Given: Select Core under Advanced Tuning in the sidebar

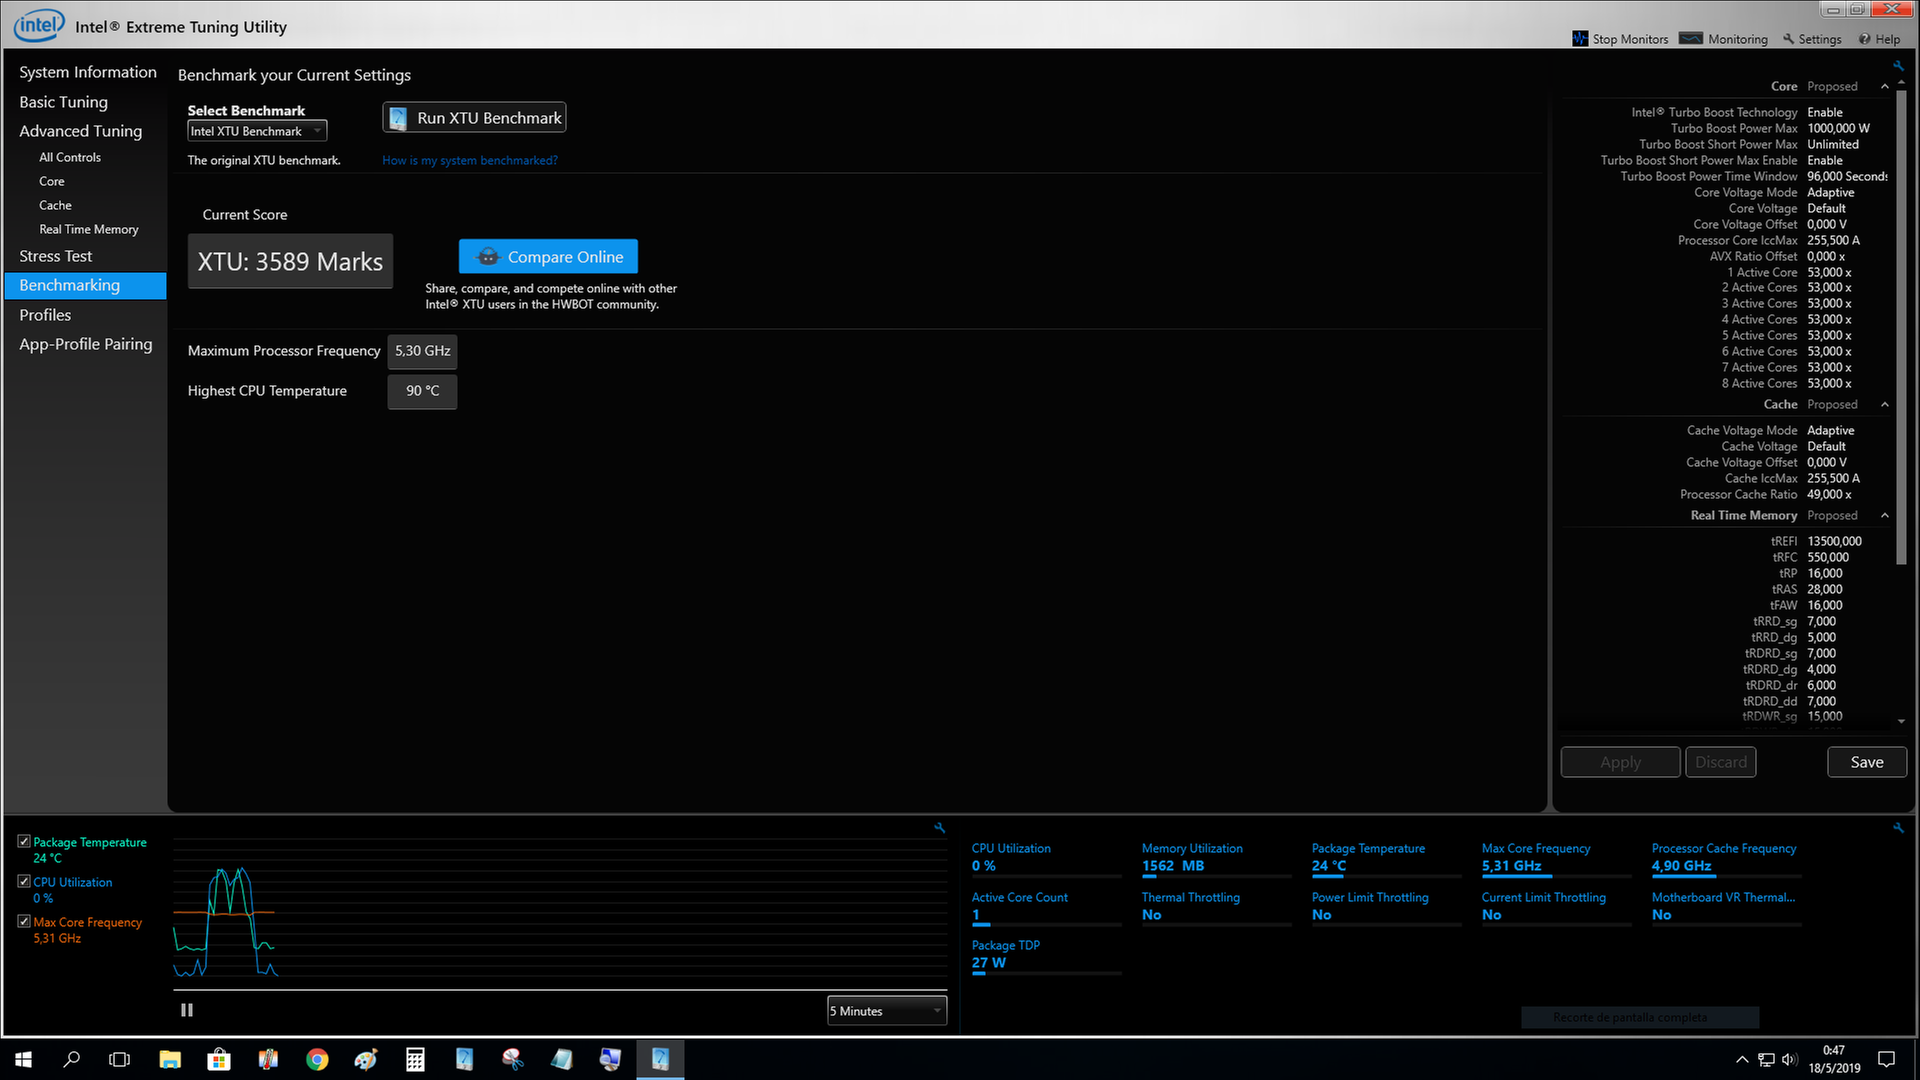Looking at the screenshot, I should 52,181.
